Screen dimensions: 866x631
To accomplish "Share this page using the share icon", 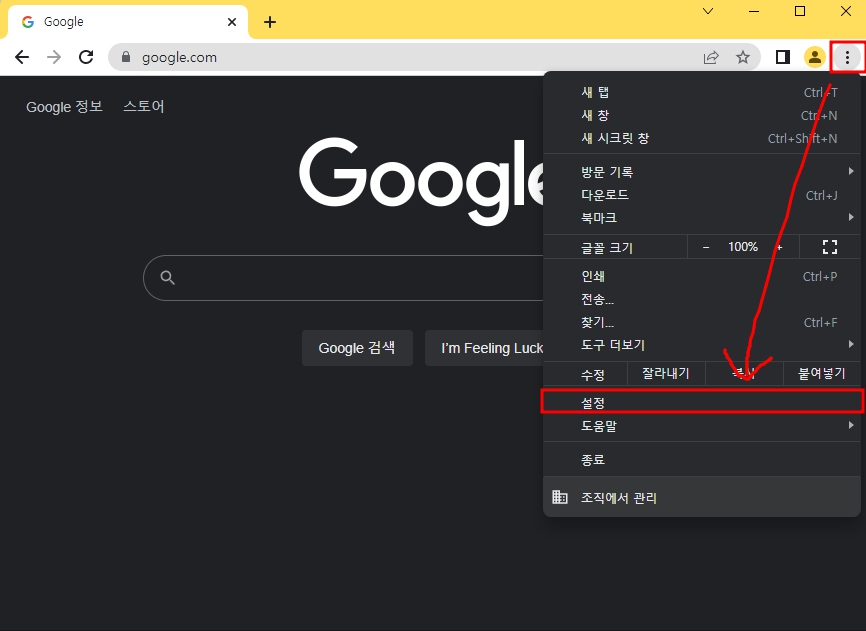I will point(710,57).
